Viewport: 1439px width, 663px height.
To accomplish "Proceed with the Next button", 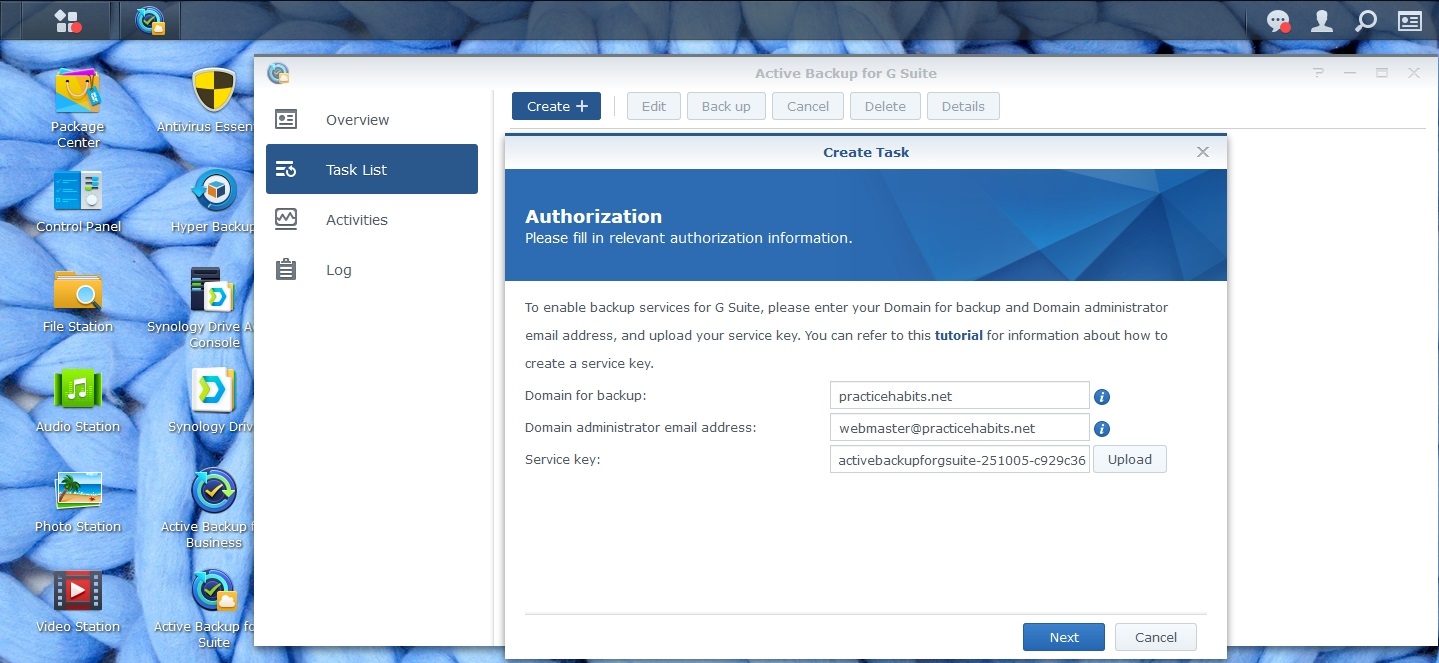I will click(x=1064, y=637).
